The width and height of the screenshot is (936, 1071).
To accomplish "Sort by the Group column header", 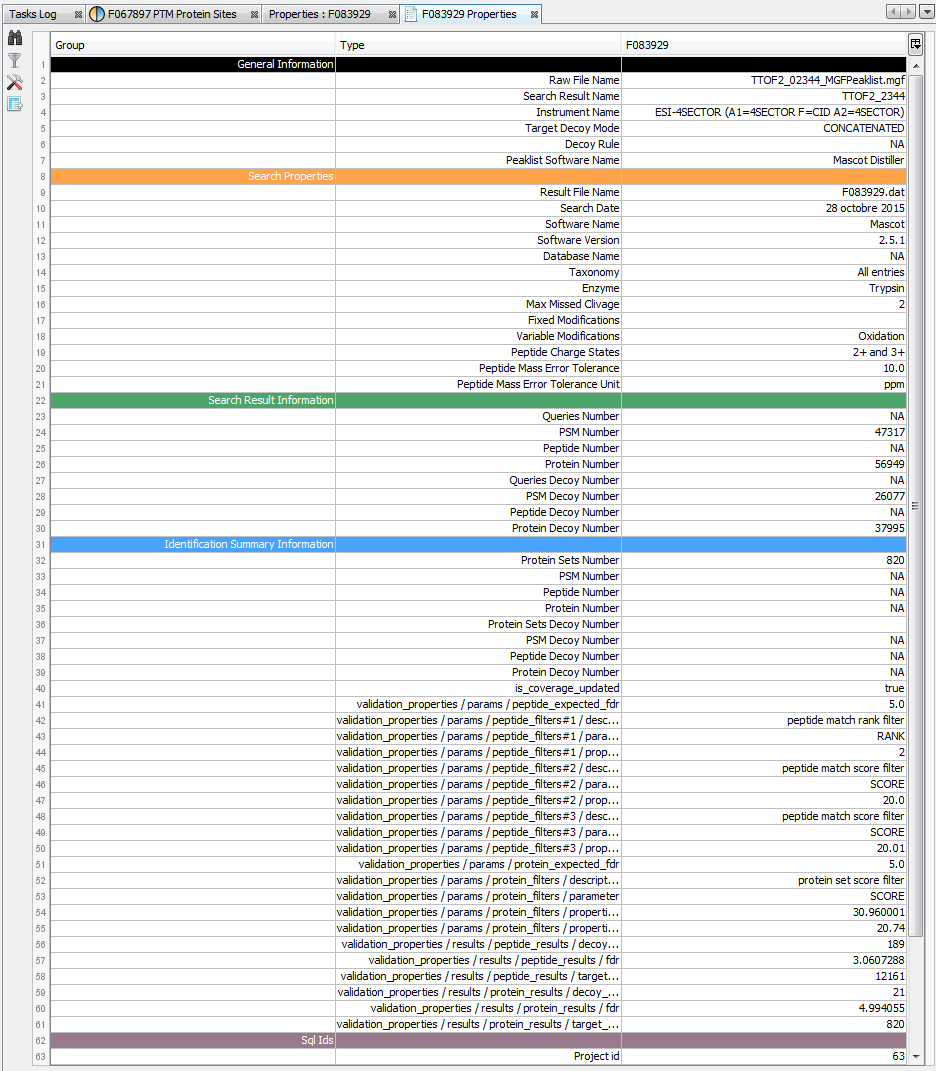I will pyautogui.click(x=193, y=45).
